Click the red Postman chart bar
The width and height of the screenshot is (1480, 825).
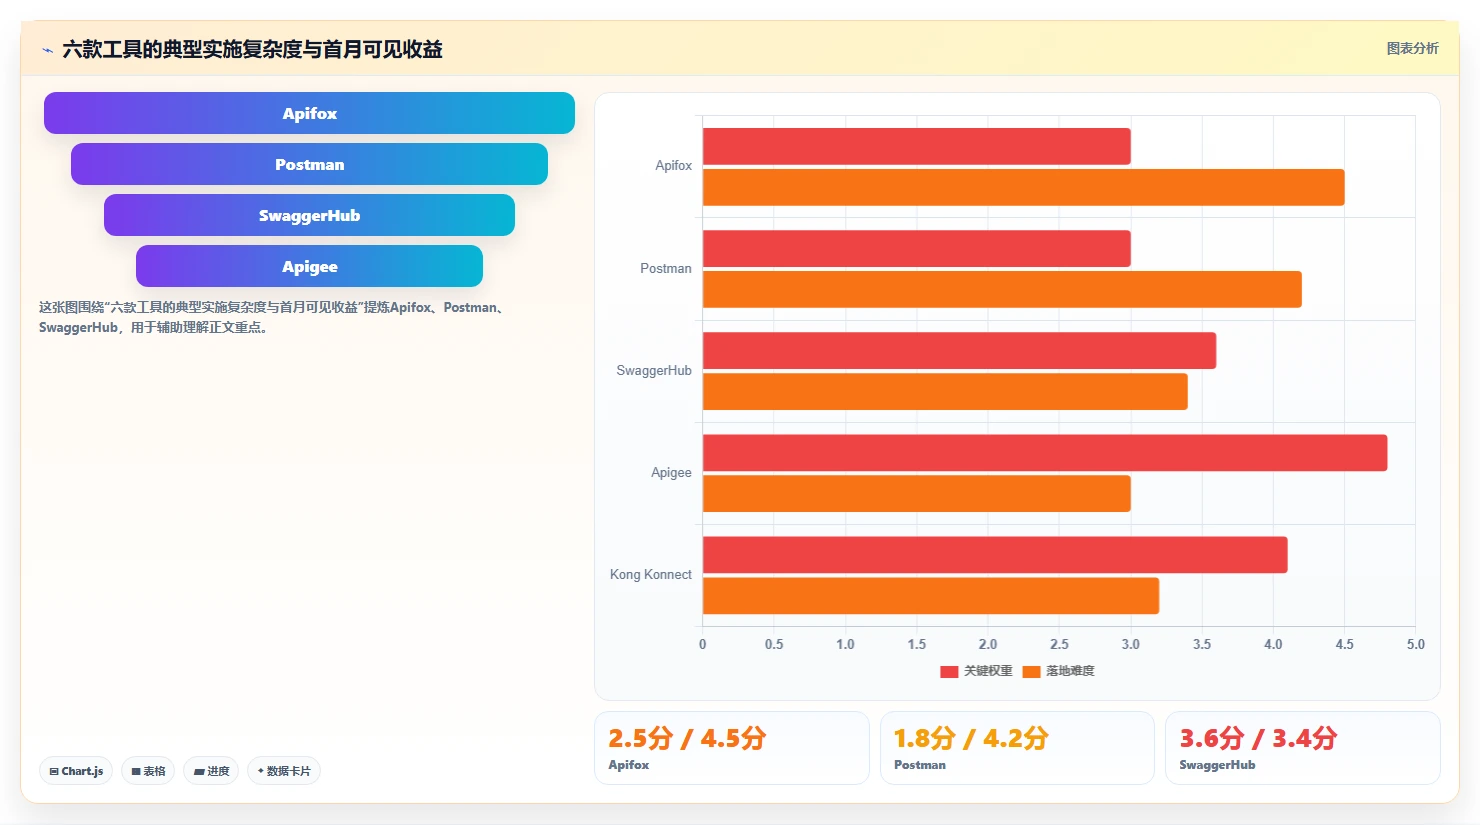click(x=917, y=248)
